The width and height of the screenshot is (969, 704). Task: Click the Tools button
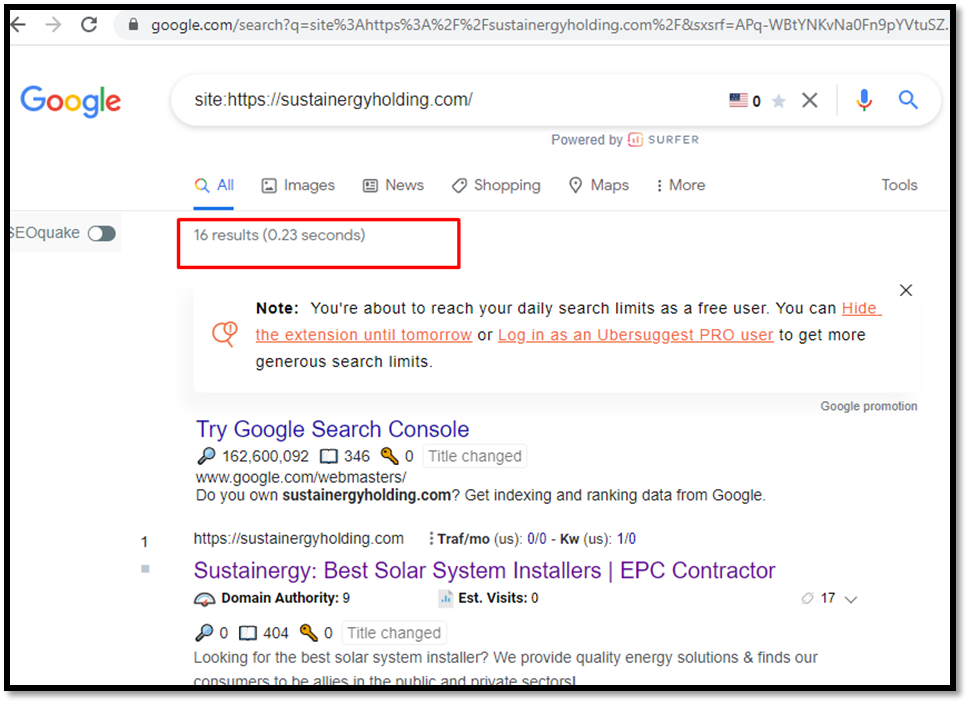point(899,185)
